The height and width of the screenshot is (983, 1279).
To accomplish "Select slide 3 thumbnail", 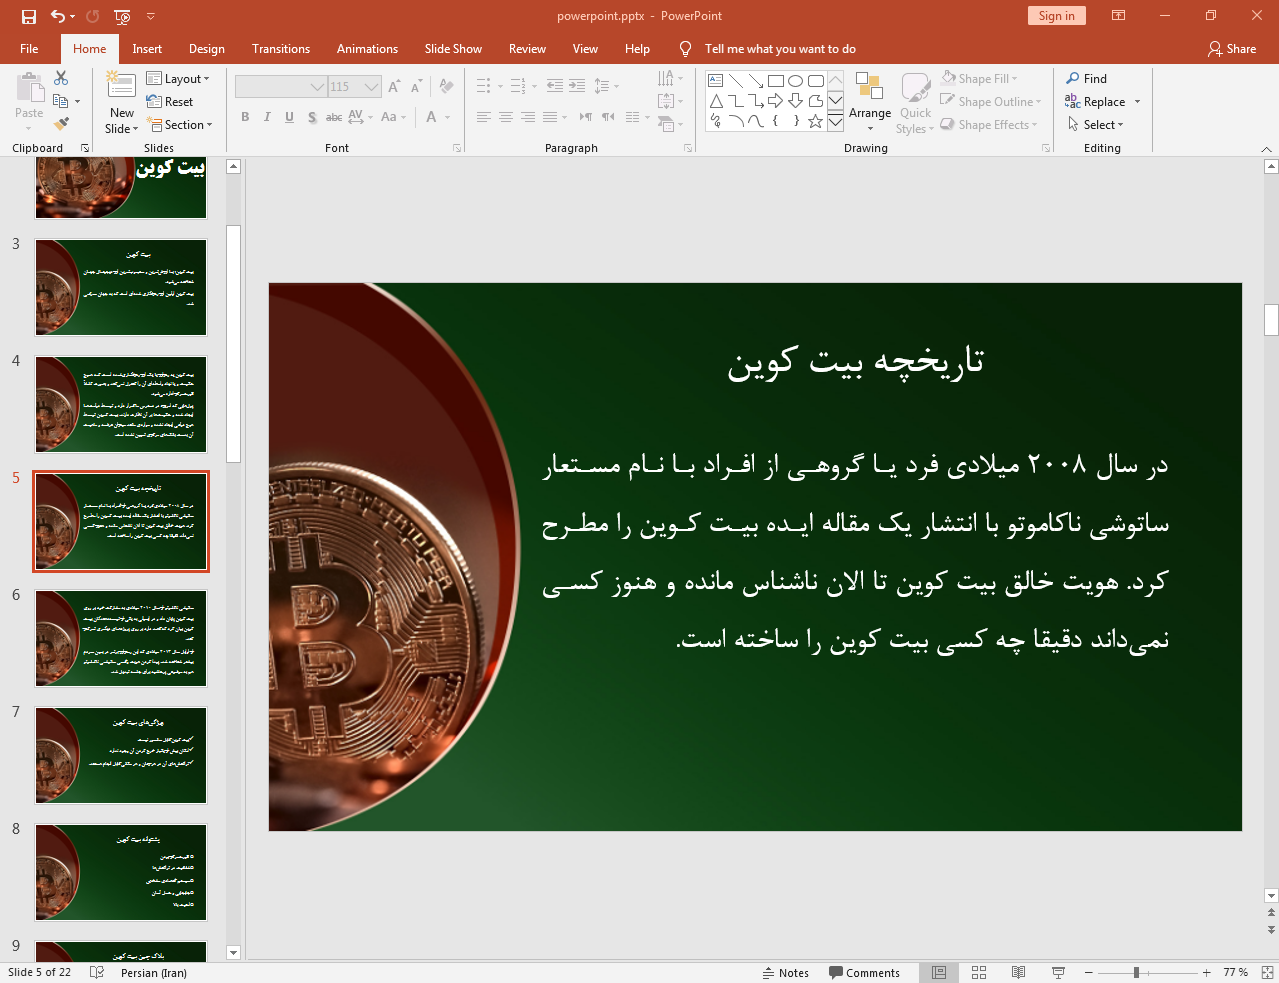I will [x=121, y=287].
